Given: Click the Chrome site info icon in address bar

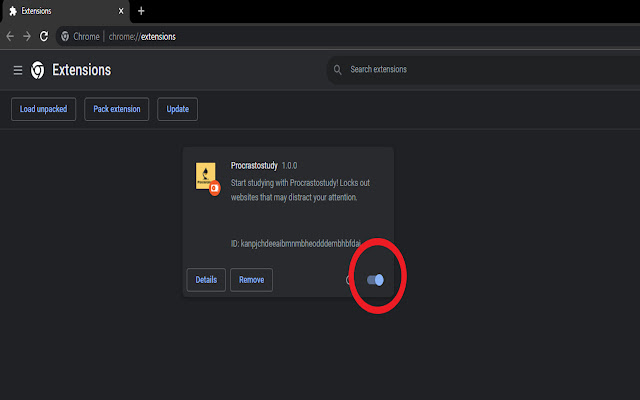Looking at the screenshot, I should (65, 36).
